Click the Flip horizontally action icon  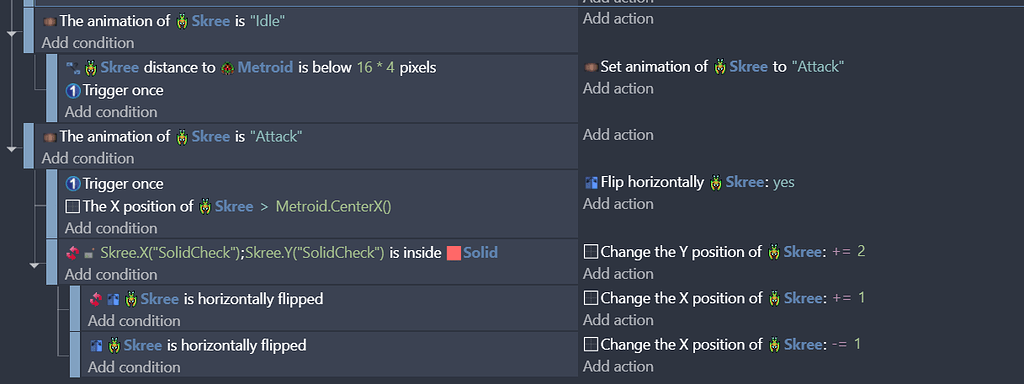tap(592, 183)
